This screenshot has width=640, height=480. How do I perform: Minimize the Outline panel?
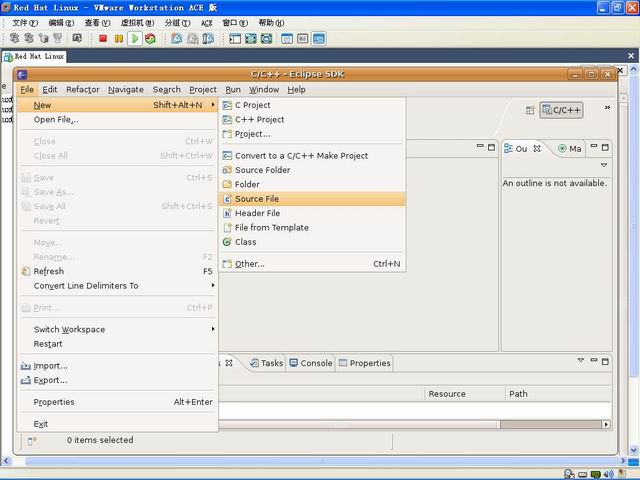click(x=594, y=146)
